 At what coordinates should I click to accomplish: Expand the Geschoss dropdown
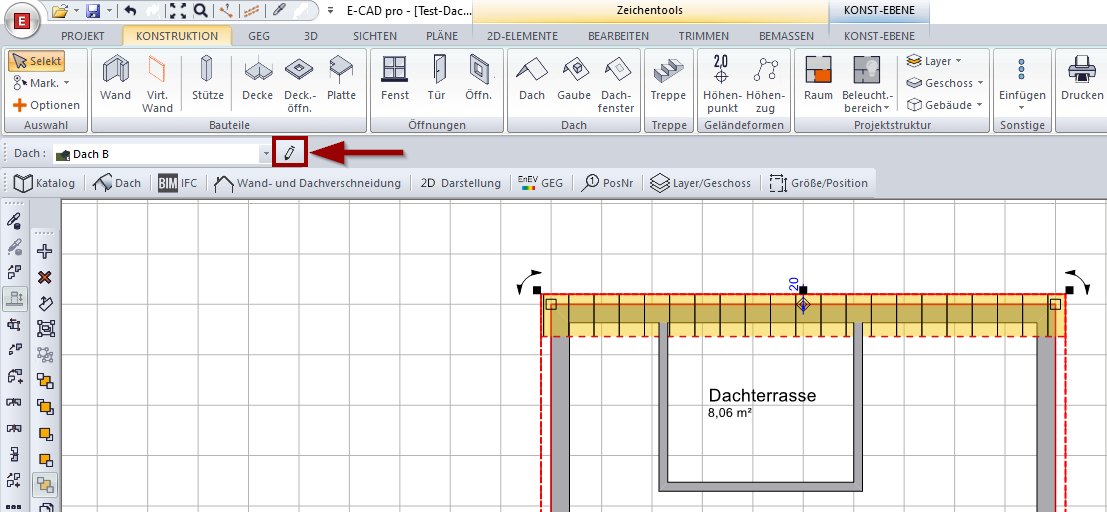coord(945,83)
